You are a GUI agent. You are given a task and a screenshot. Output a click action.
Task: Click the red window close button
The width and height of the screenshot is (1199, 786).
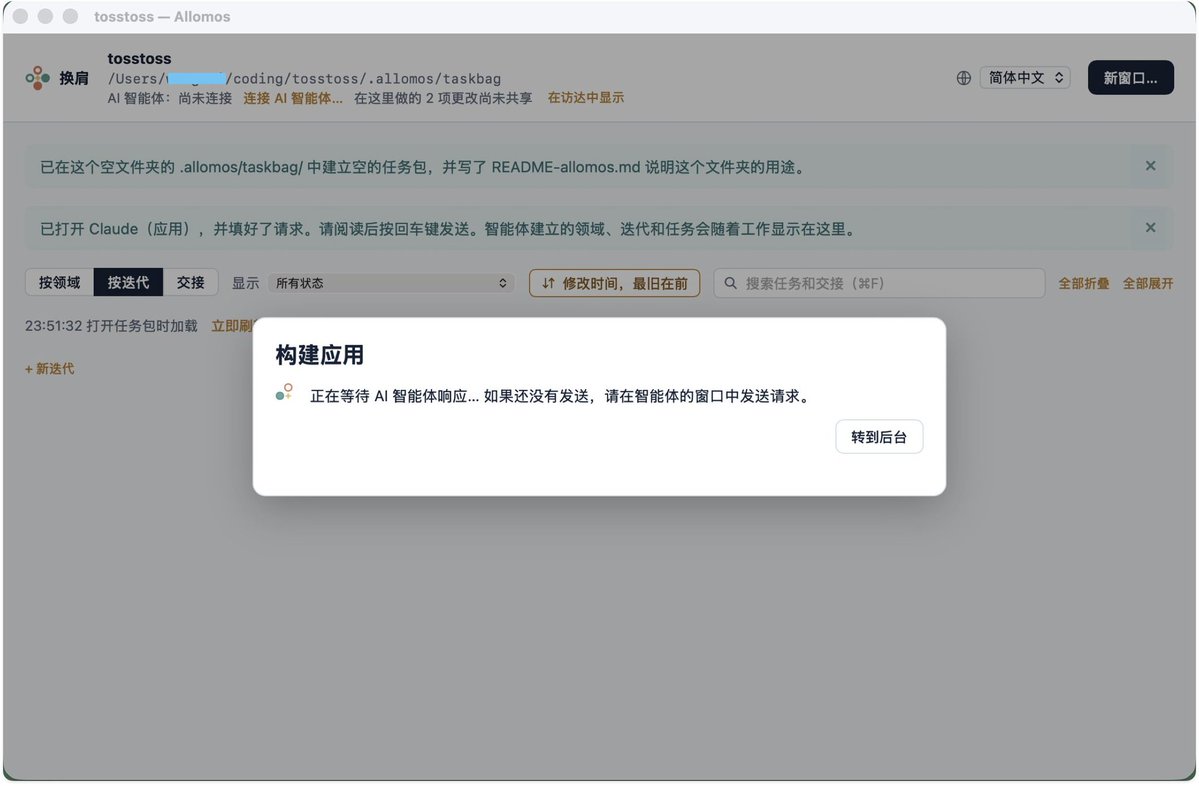[x=21, y=16]
